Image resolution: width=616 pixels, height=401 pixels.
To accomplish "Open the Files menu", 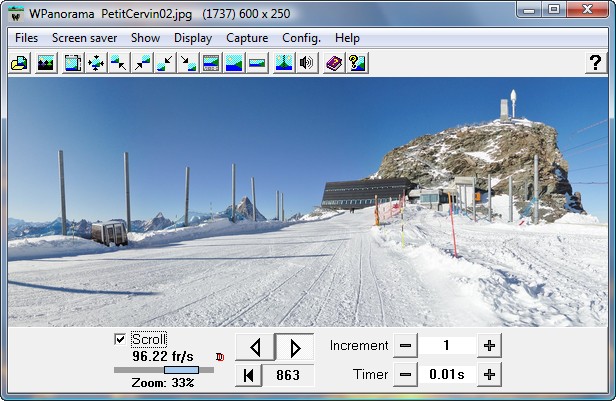I will click(x=27, y=38).
